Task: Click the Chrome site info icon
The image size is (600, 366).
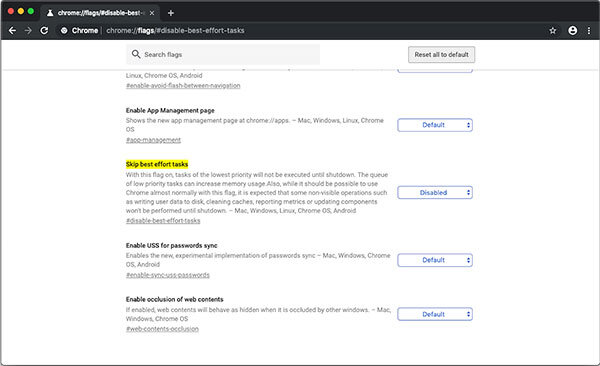Action: click(64, 31)
